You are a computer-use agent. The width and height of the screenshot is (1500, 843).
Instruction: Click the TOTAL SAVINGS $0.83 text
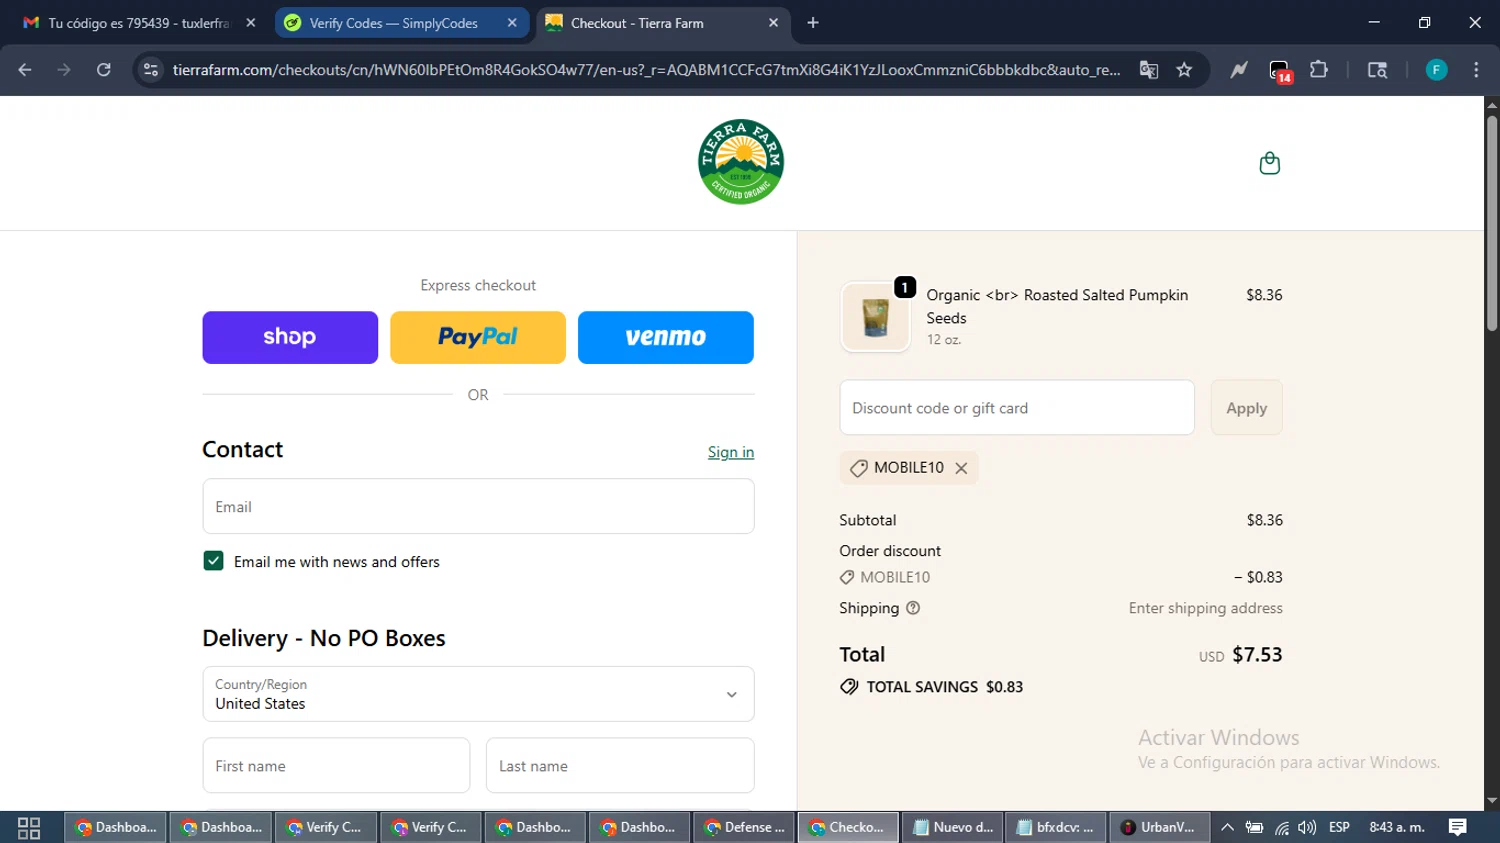(x=945, y=687)
